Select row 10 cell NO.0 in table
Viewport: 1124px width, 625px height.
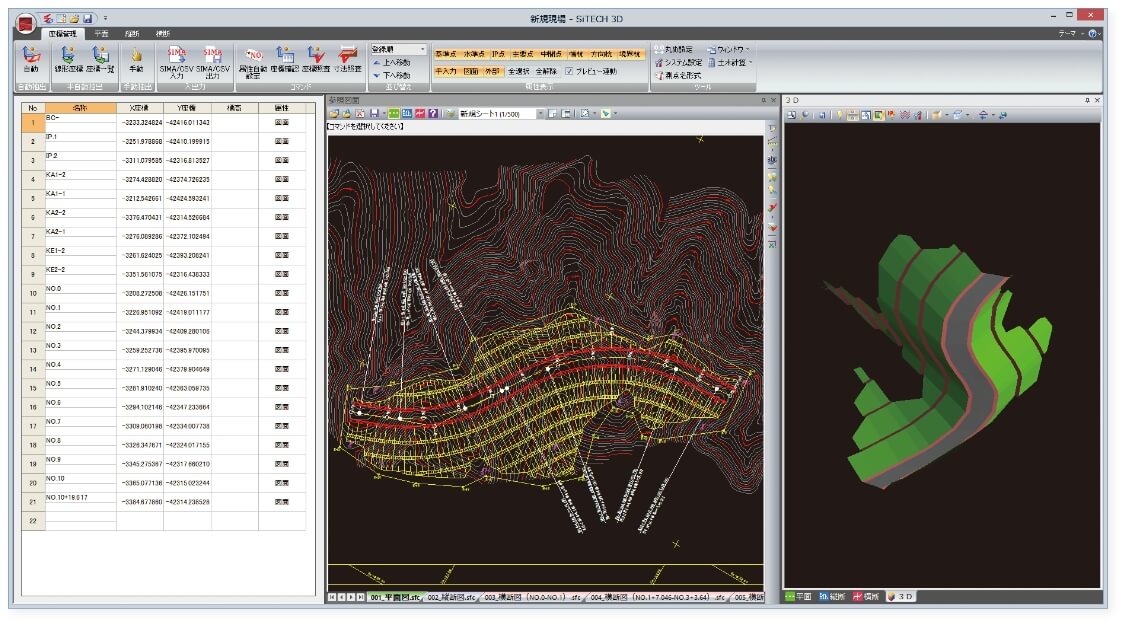(x=80, y=293)
